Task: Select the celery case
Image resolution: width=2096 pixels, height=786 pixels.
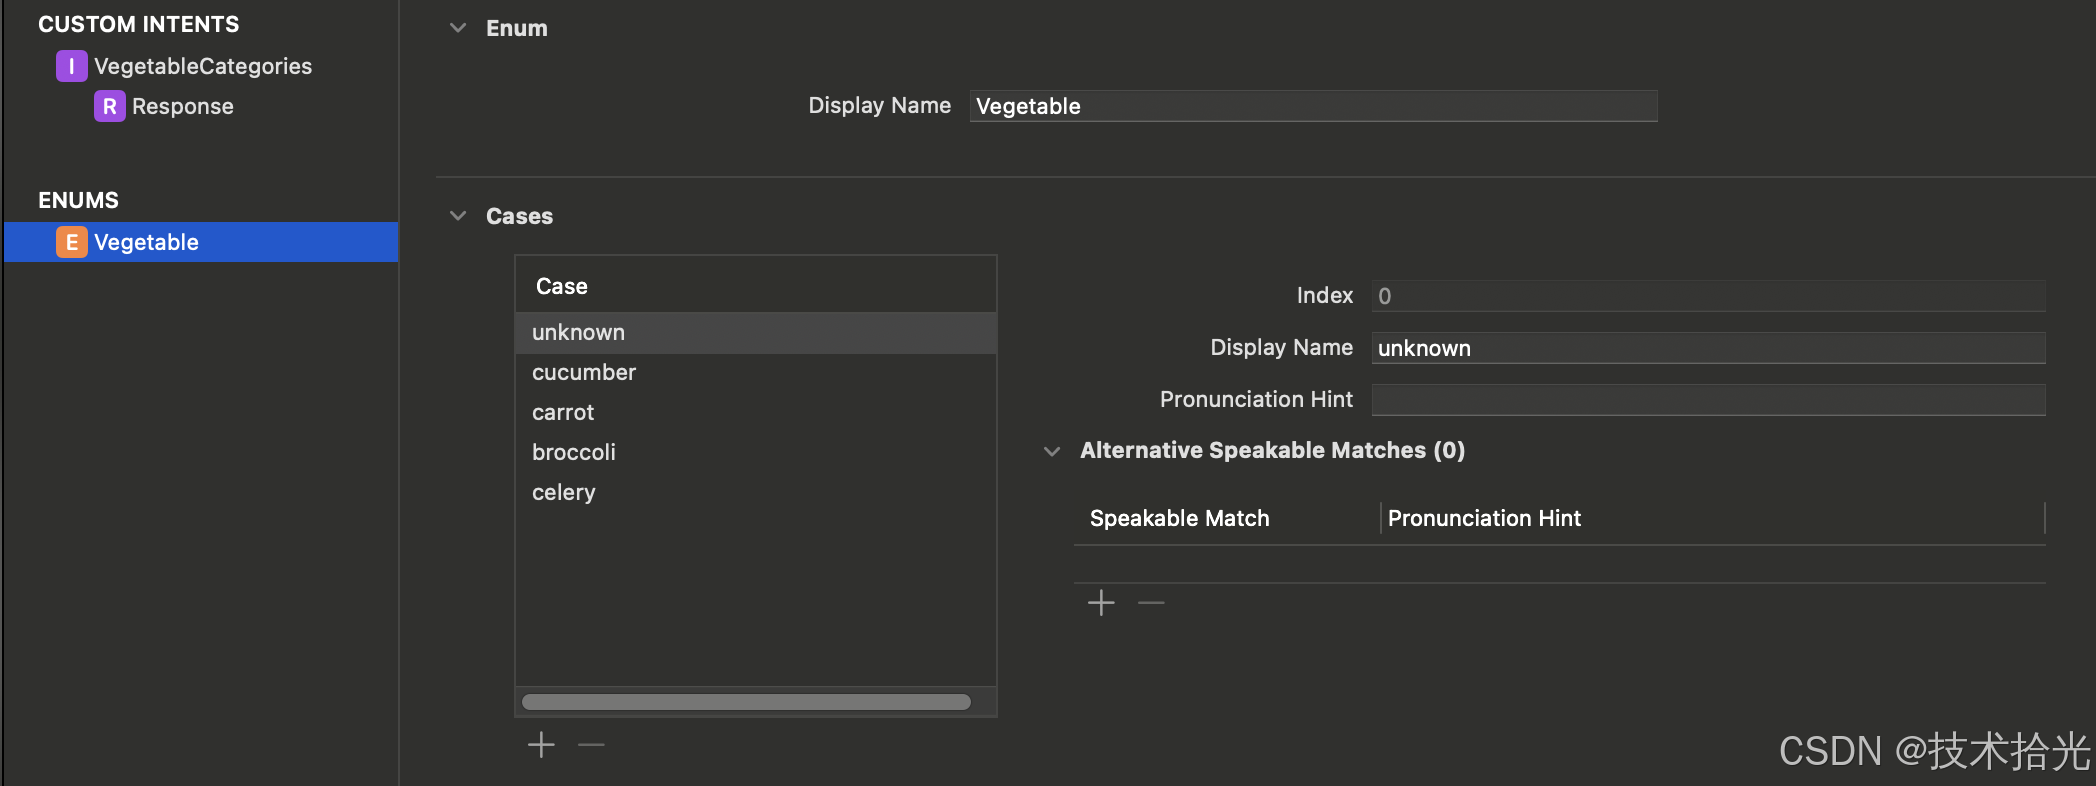Action: pos(756,492)
